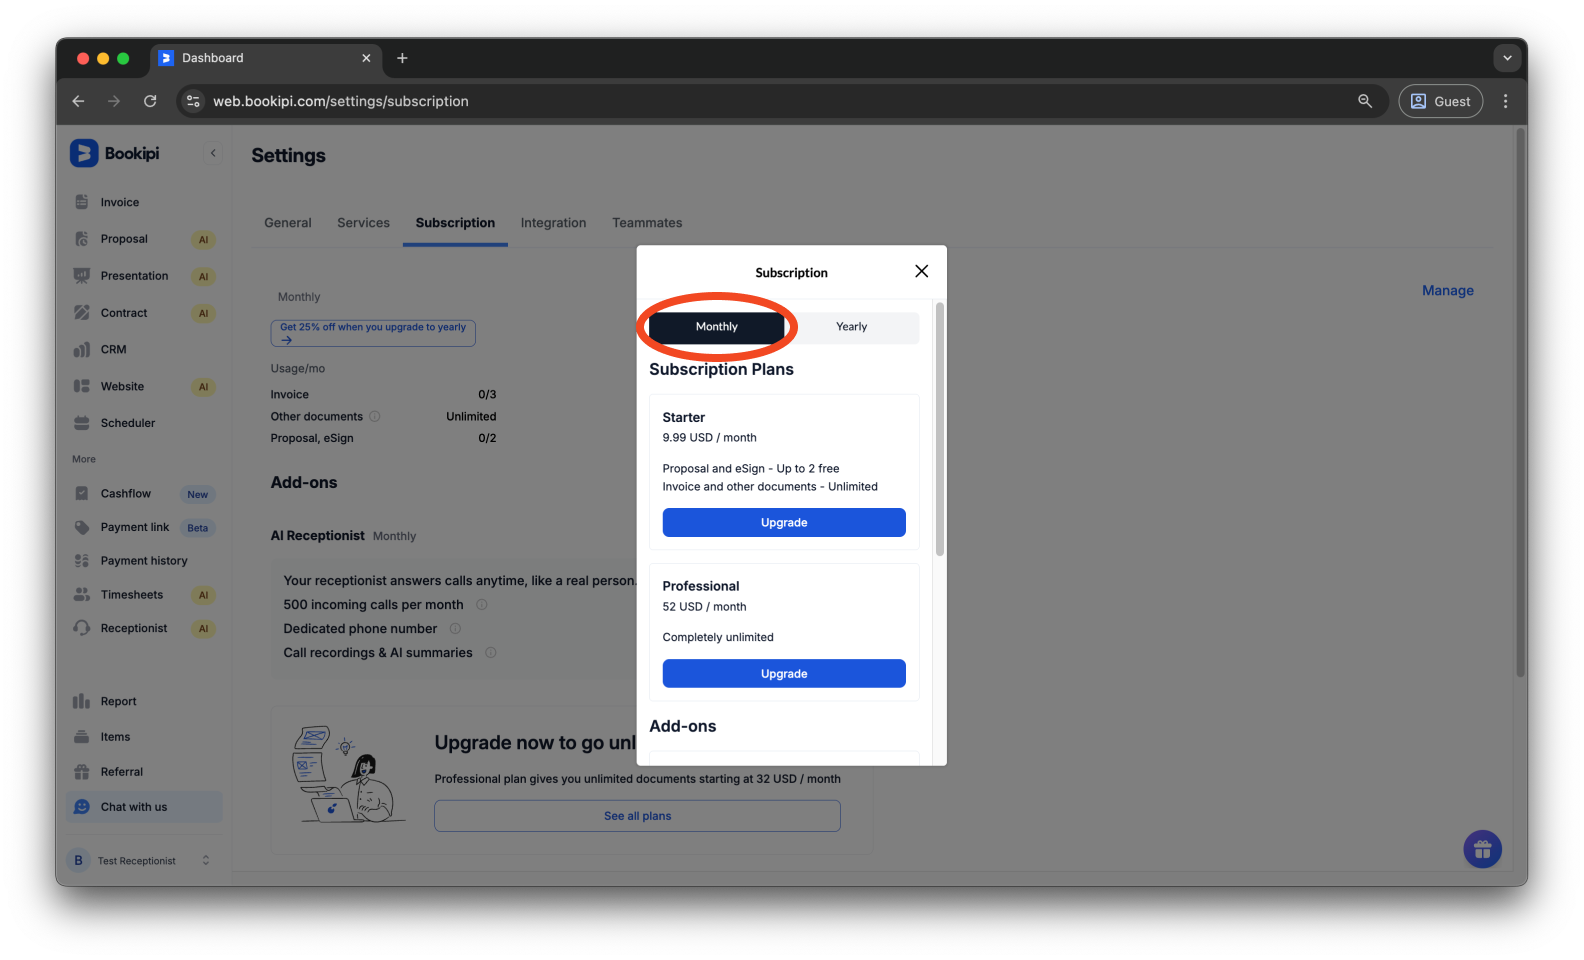Close the Dashboard browser tab

coord(366,58)
